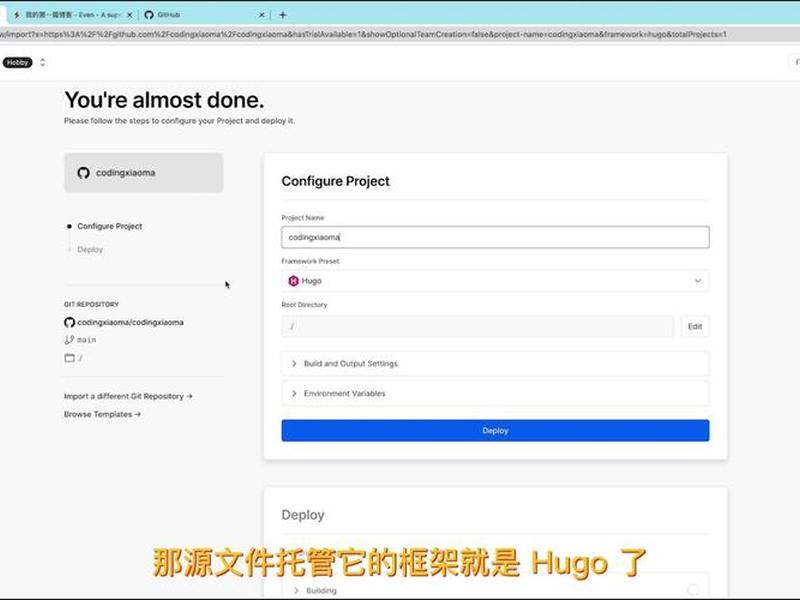Click the Project Name input field
Screen dimensions: 800x600
495,237
